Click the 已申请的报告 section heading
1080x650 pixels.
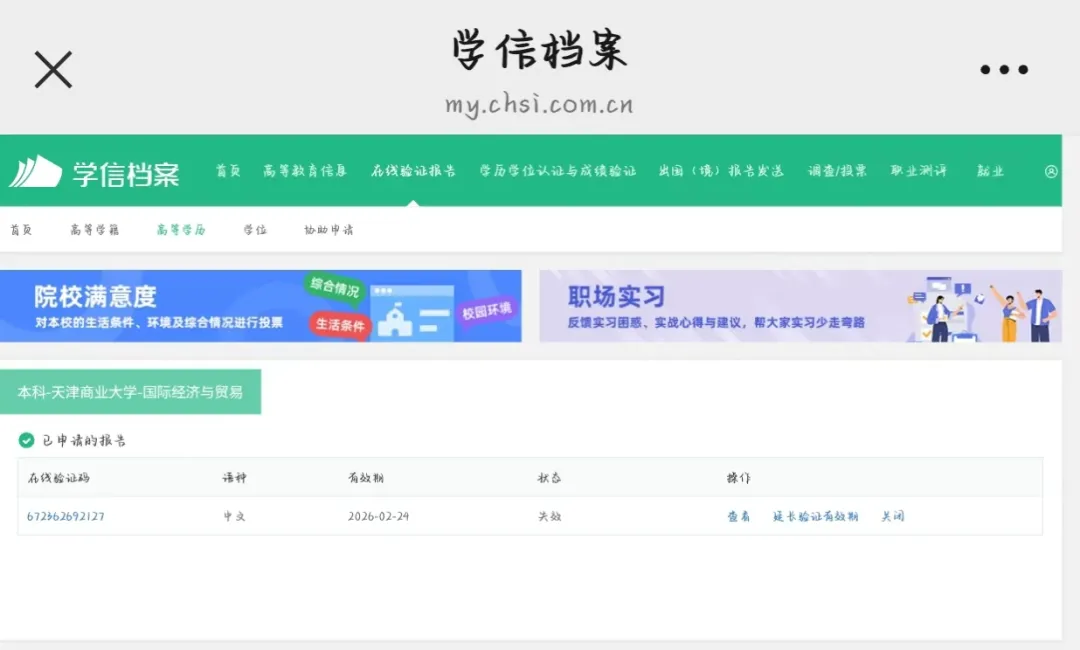(x=84, y=441)
